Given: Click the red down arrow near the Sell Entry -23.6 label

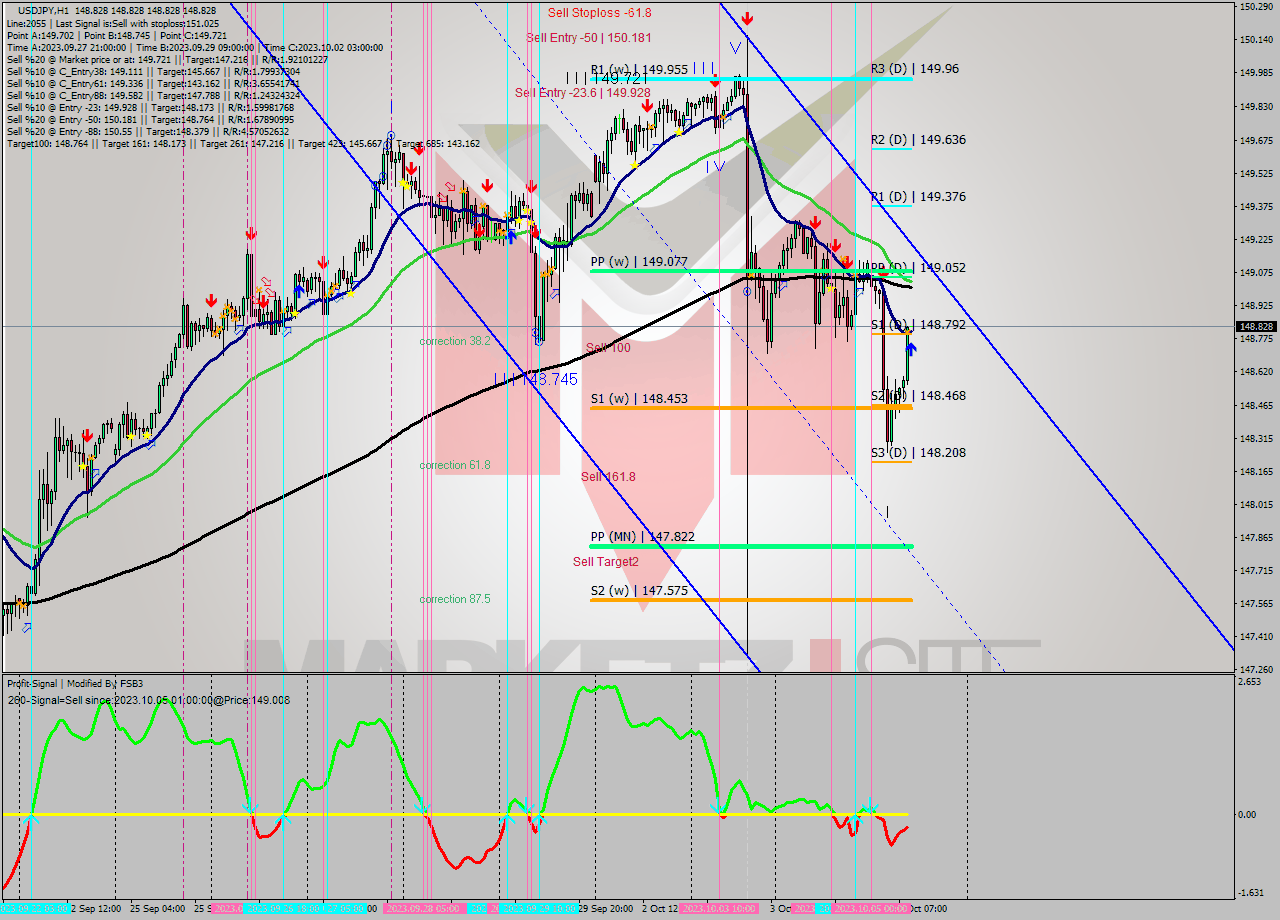Looking at the screenshot, I should click(648, 105).
